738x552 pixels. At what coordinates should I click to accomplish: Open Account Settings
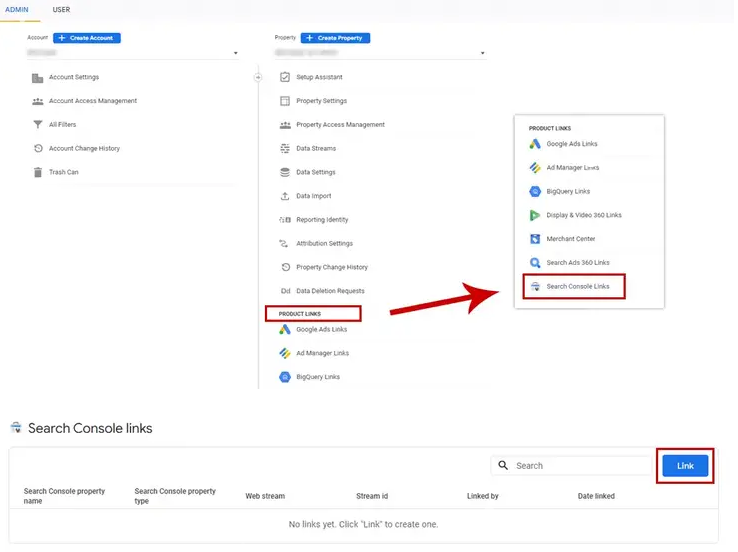pyautogui.click(x=74, y=77)
